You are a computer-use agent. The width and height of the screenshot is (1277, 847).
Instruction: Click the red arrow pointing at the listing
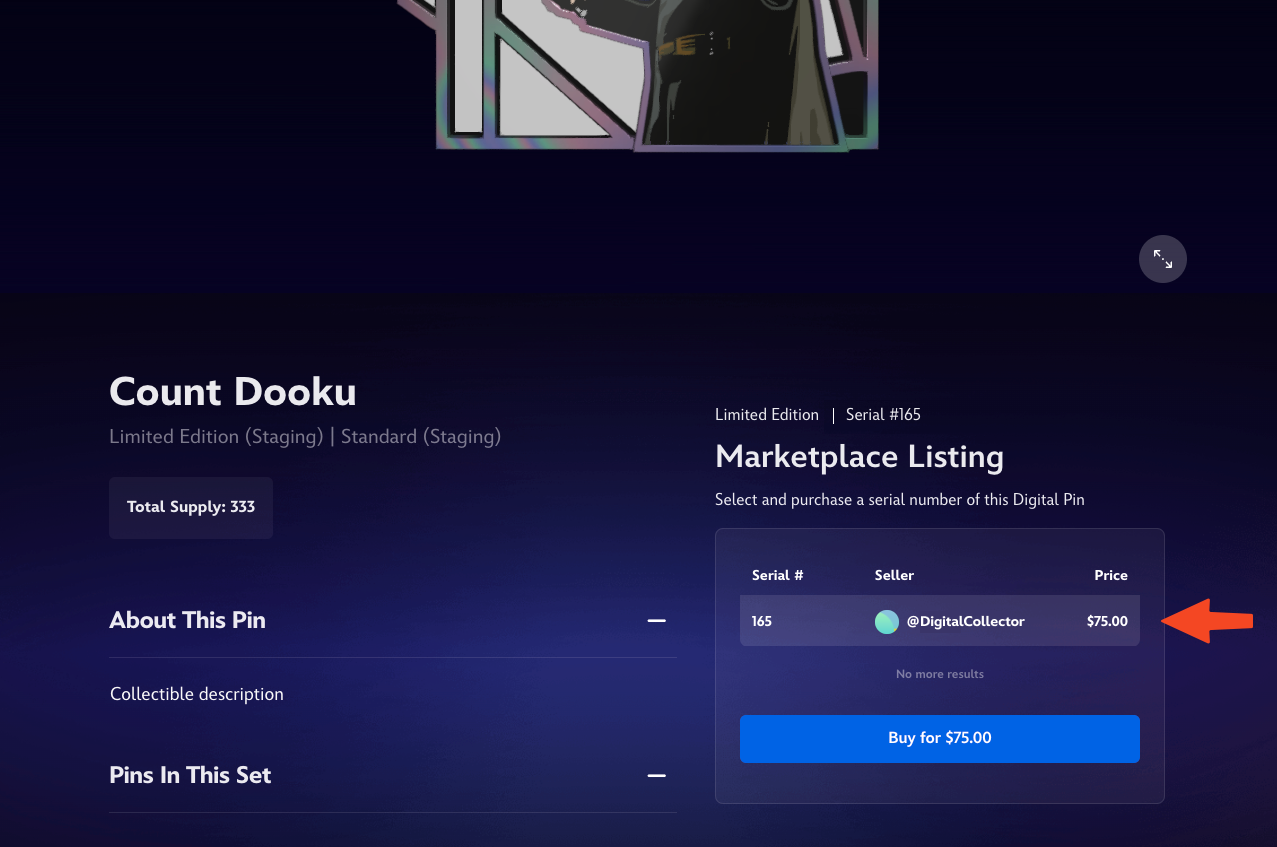[x=1207, y=621]
